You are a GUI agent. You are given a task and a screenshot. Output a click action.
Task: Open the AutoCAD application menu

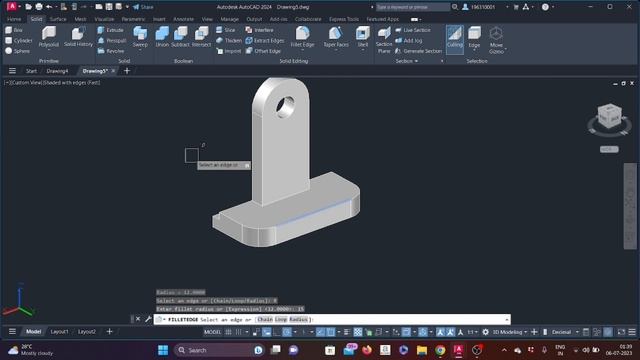12,7
